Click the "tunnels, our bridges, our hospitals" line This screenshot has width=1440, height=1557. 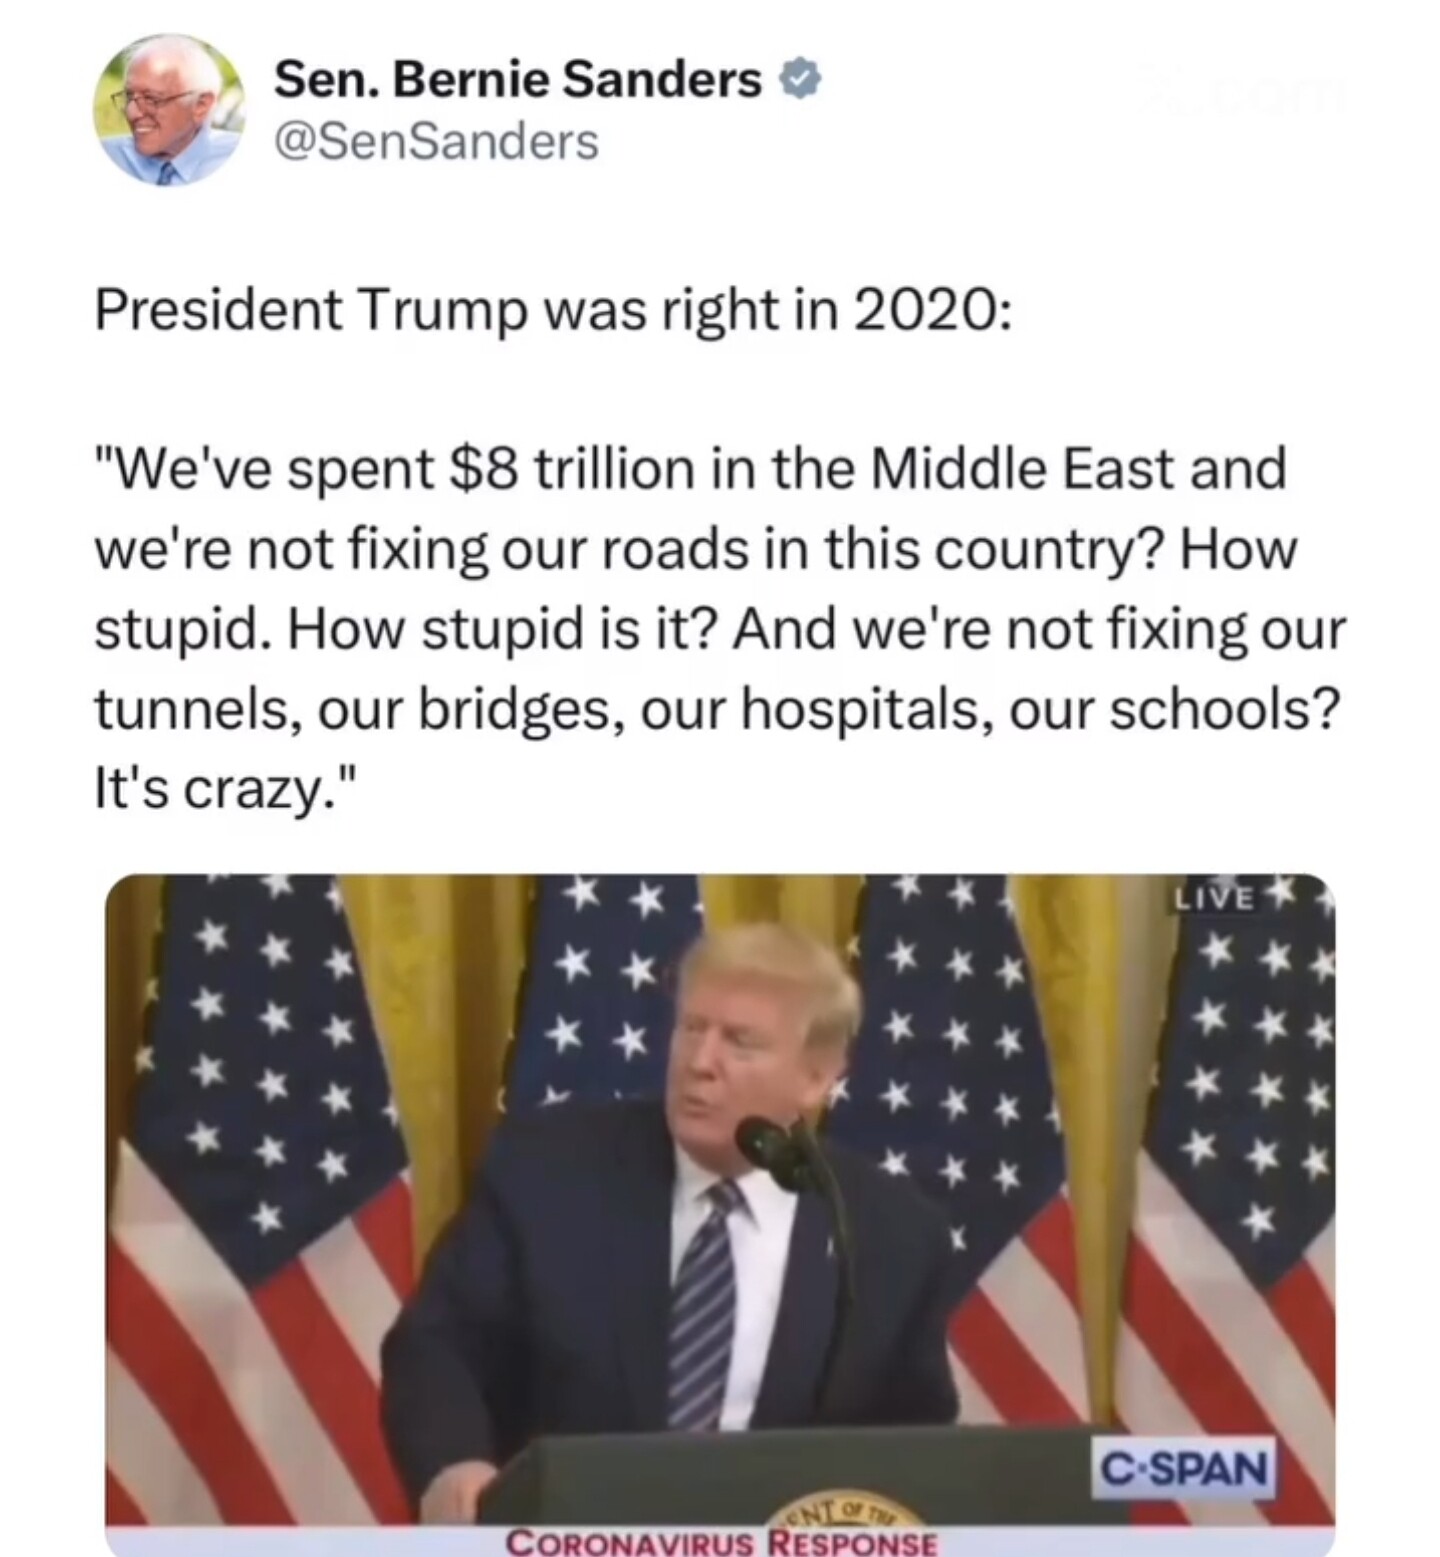coord(544,710)
